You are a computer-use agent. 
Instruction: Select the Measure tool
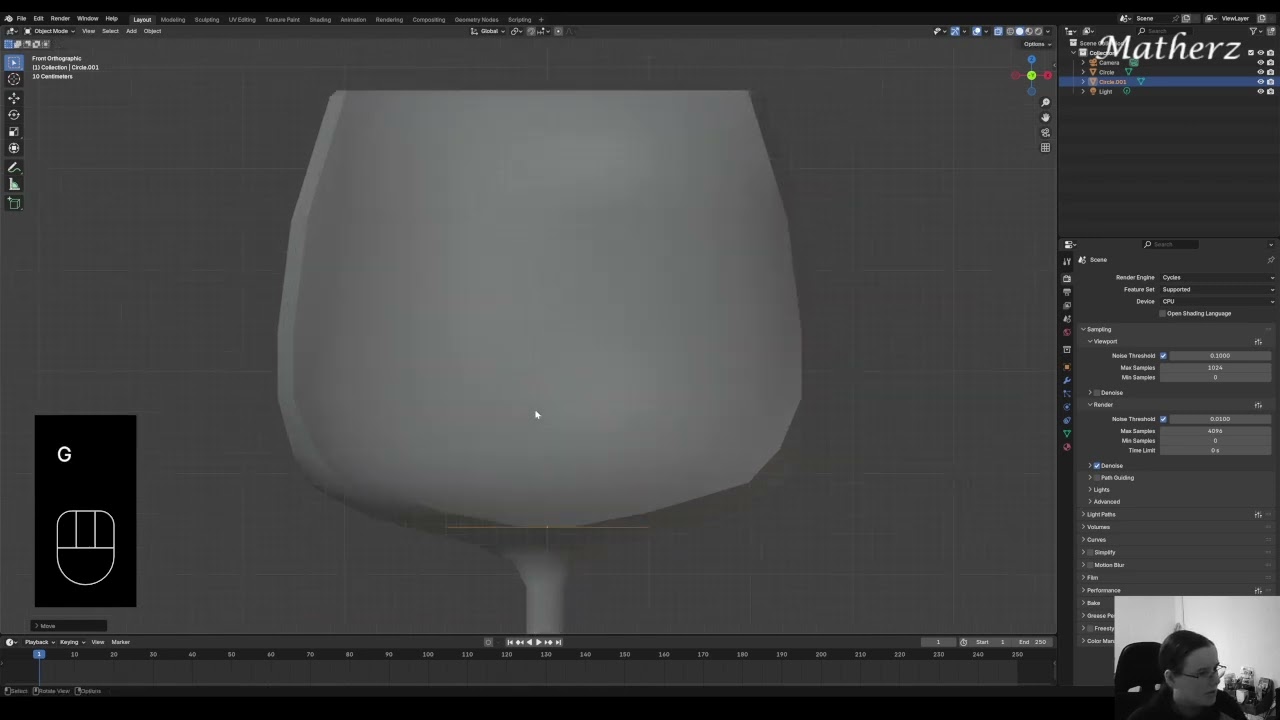point(14,184)
